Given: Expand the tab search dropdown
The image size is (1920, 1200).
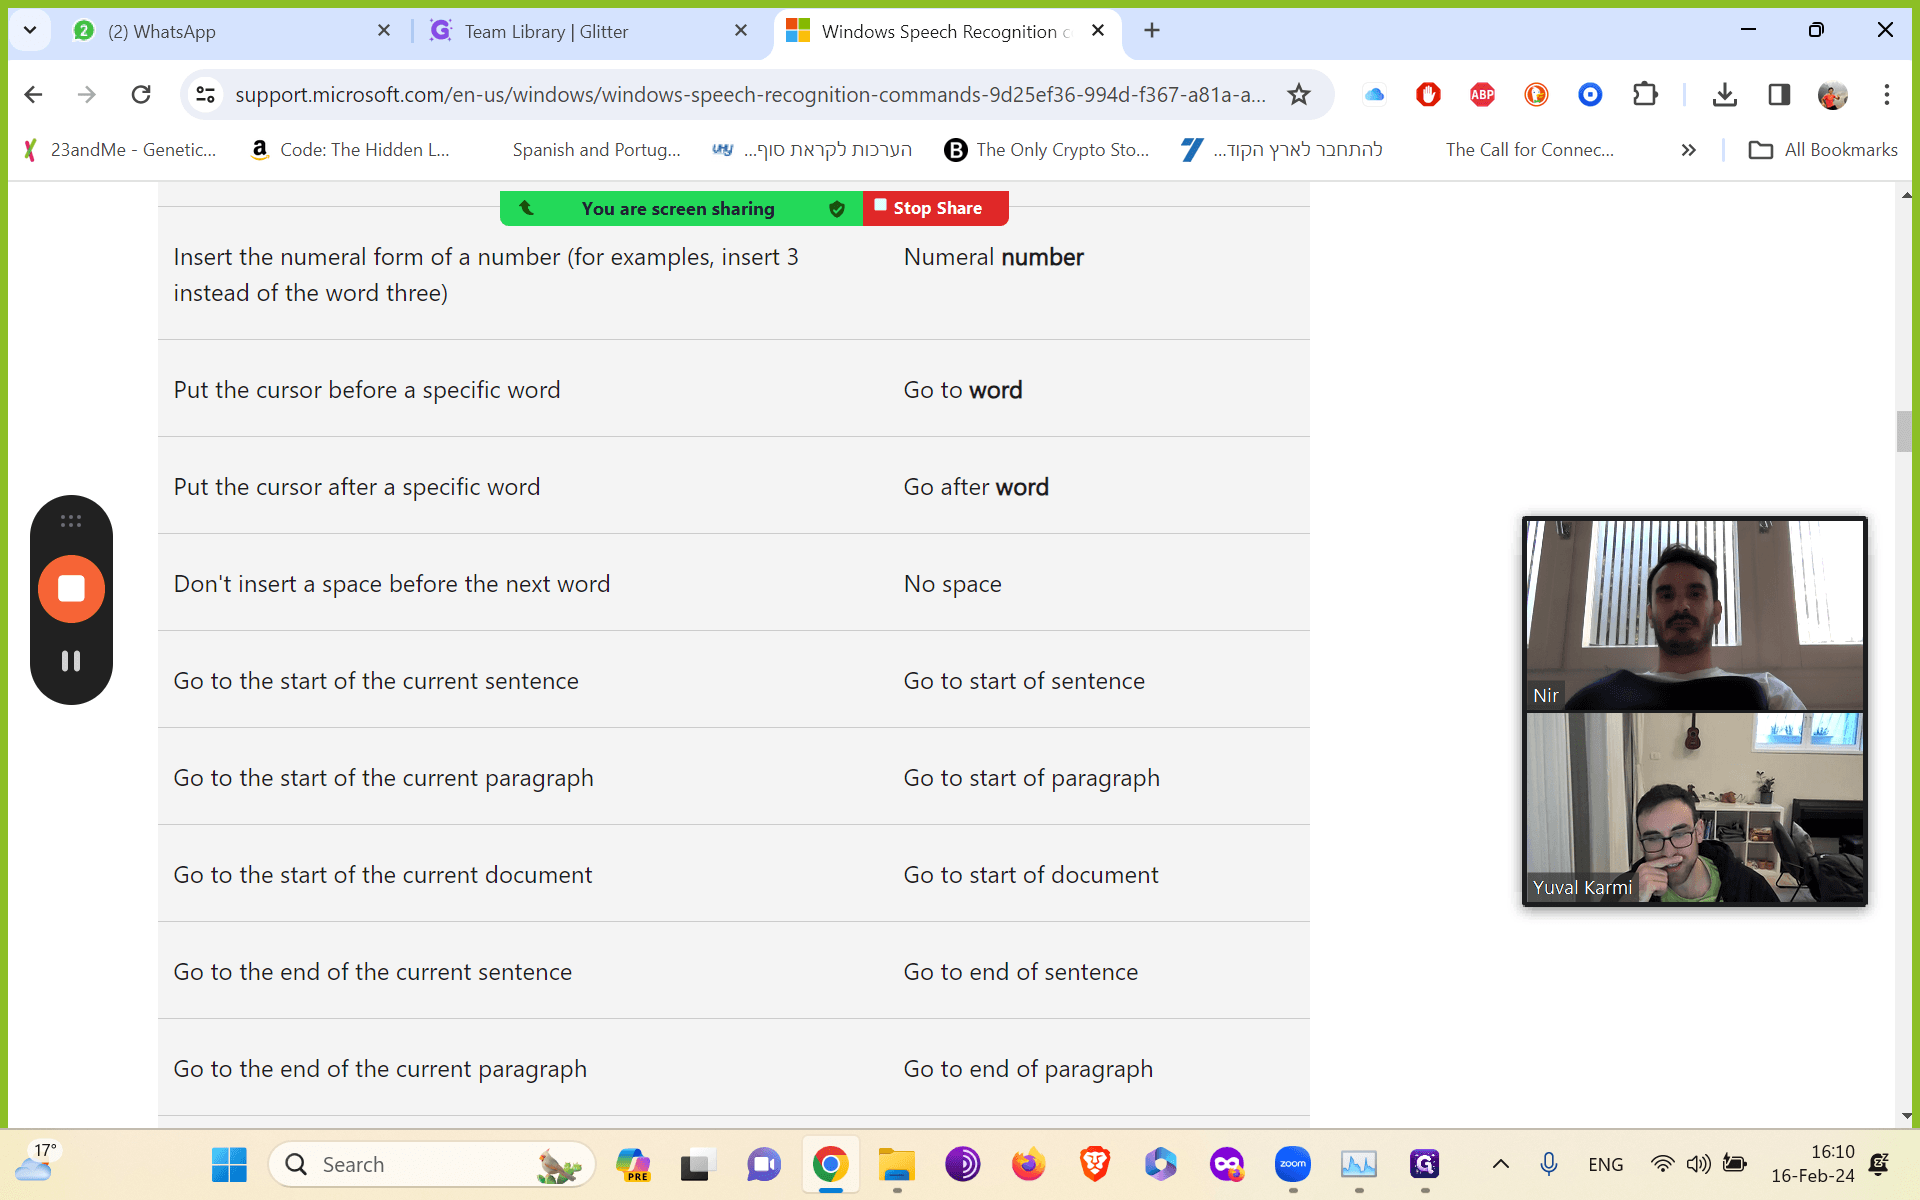Looking at the screenshot, I should point(30,31).
